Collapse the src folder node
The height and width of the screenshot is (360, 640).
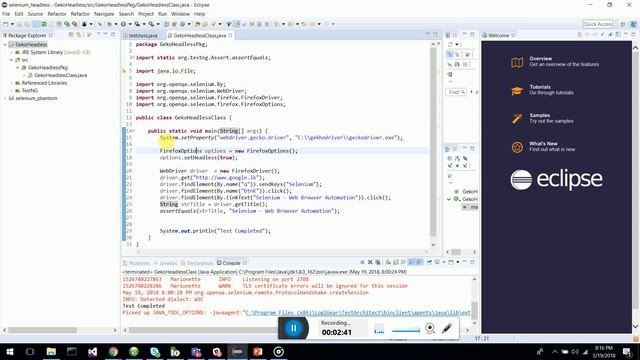coord(11,60)
